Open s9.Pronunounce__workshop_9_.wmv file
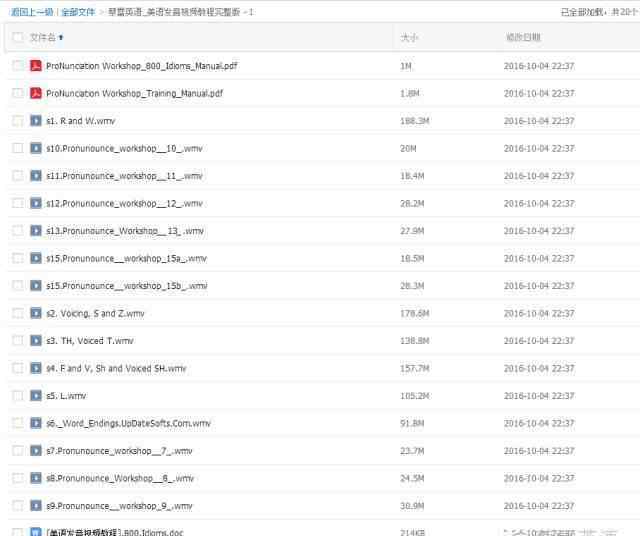This screenshot has width=640, height=536. point(119,506)
